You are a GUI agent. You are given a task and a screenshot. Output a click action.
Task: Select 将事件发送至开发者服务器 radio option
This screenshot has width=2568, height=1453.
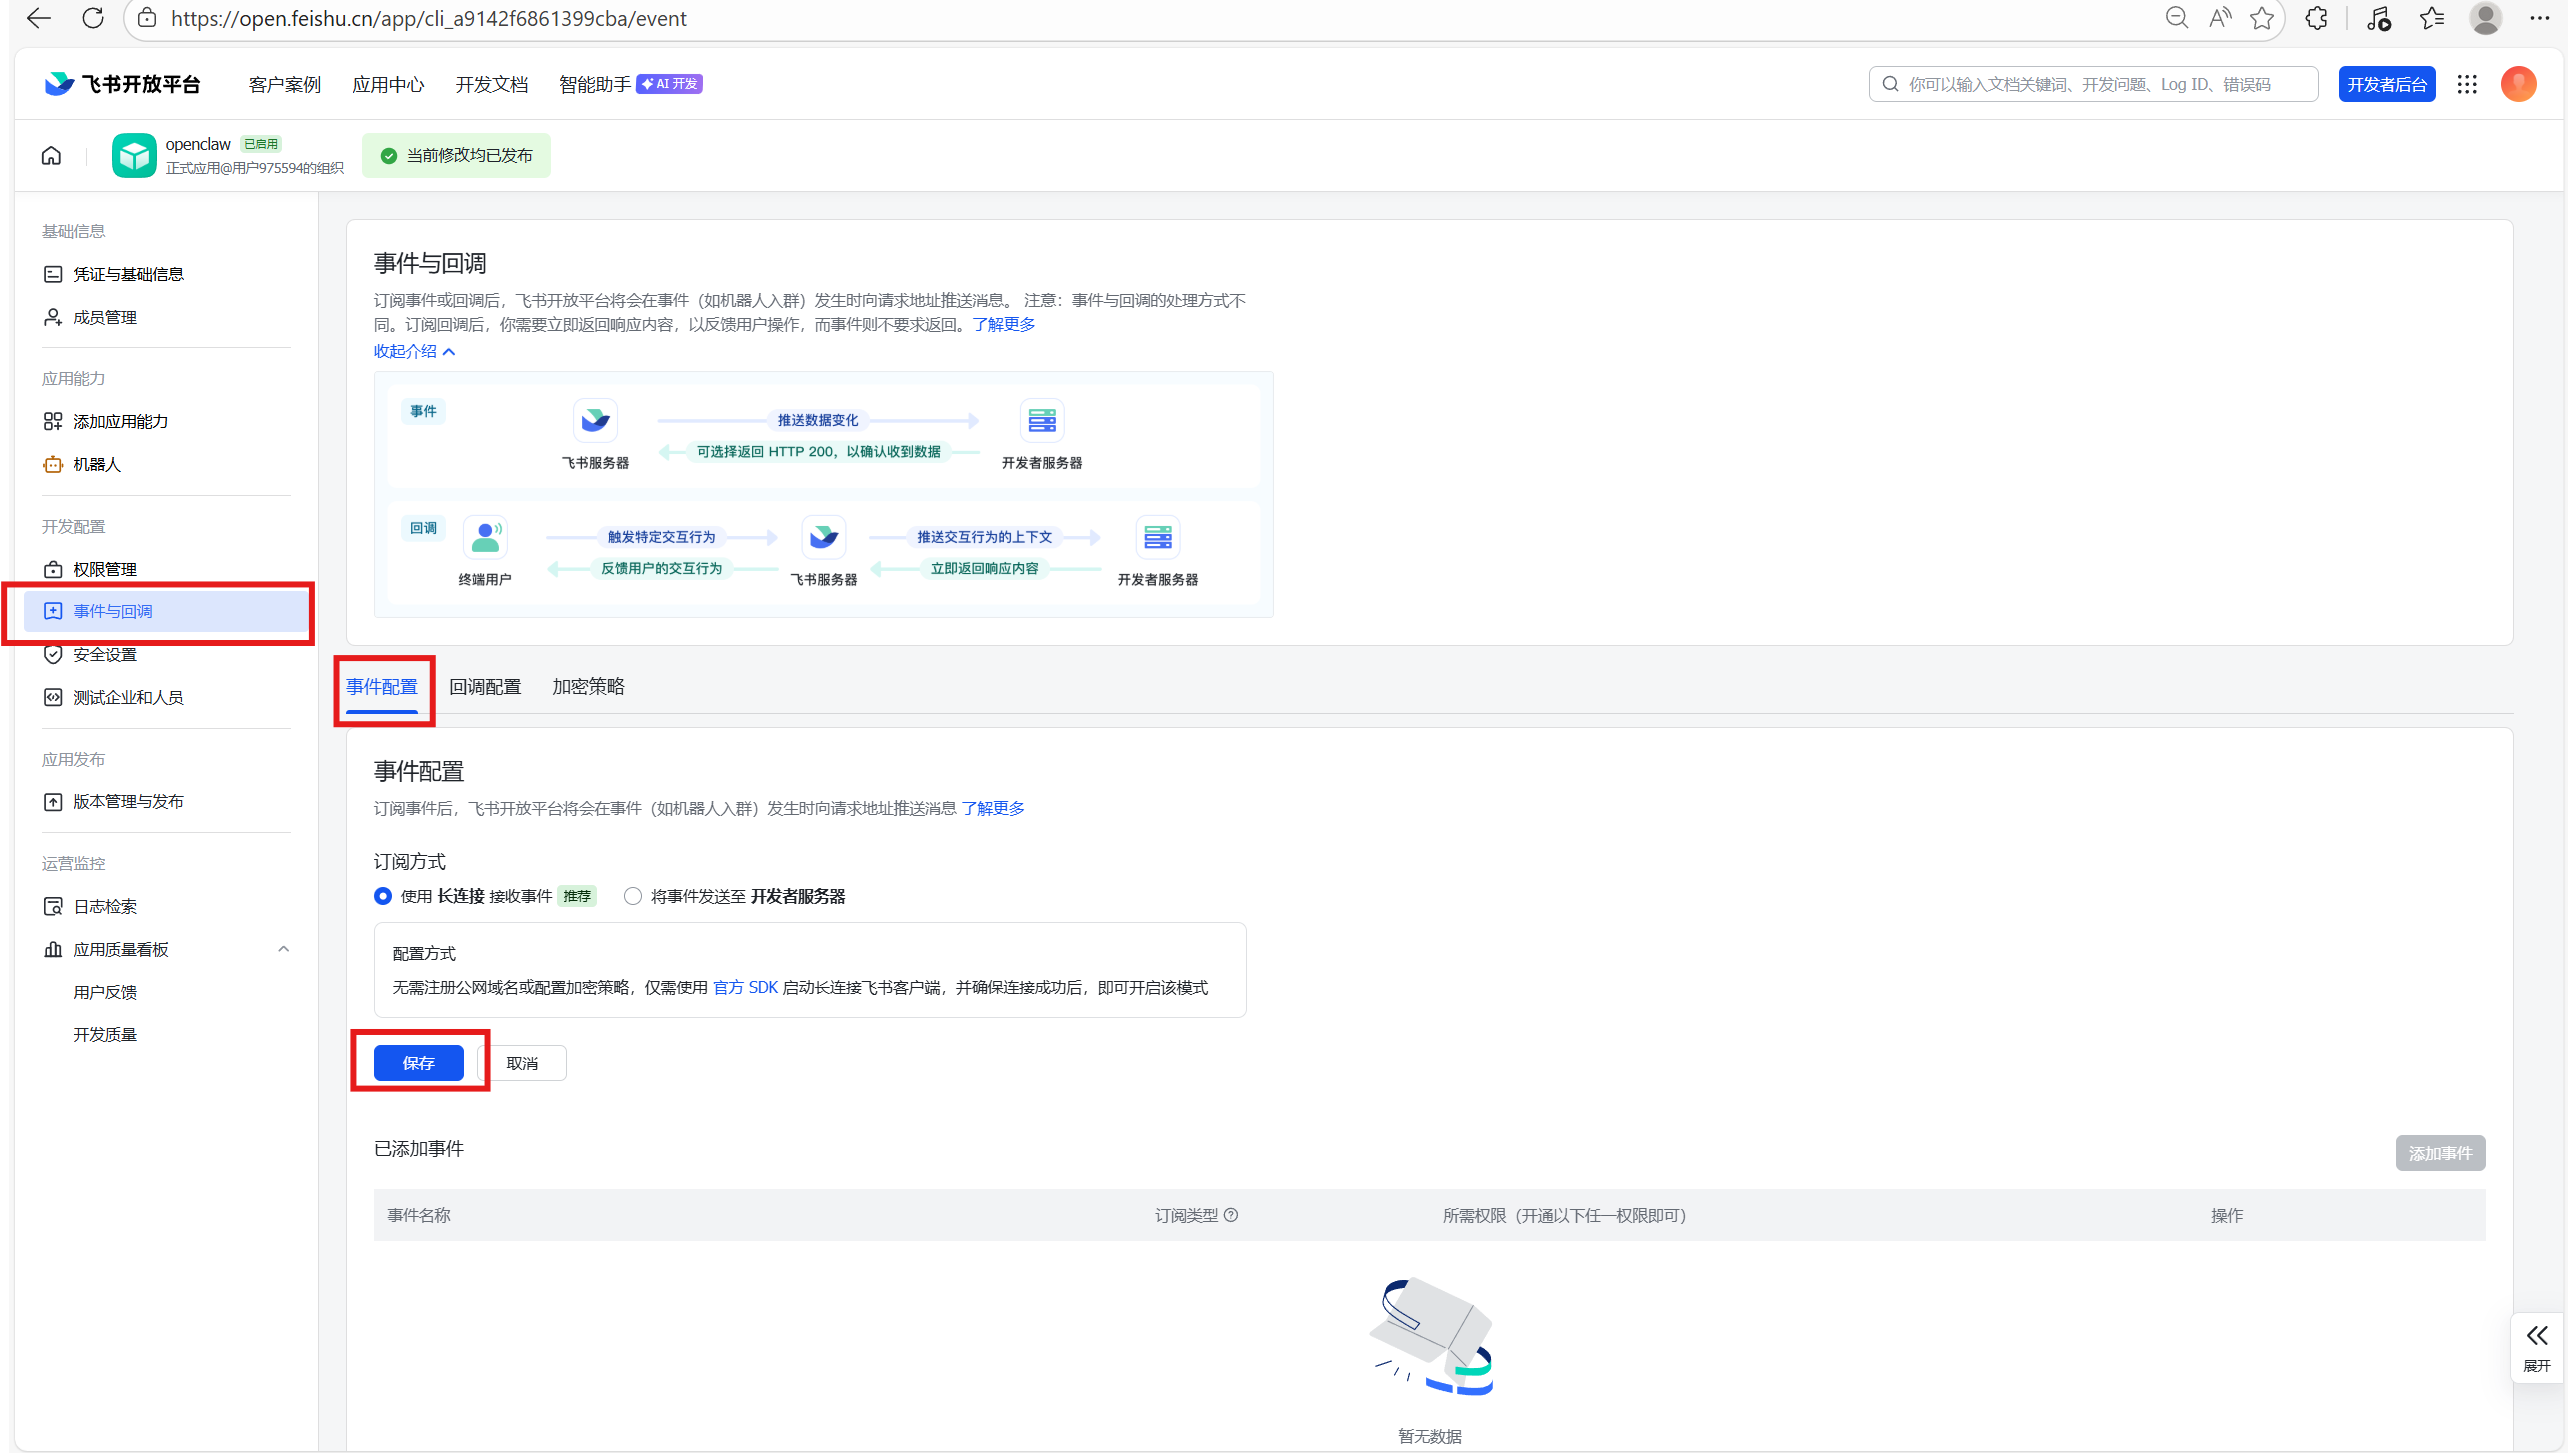(633, 896)
